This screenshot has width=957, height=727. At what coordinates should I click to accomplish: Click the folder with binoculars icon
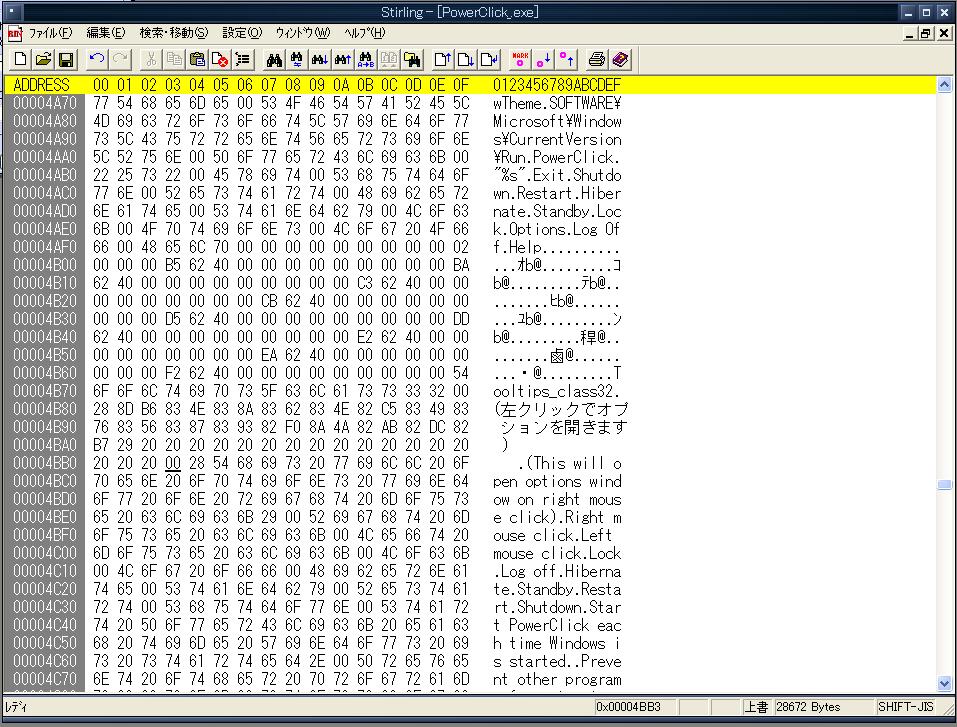click(412, 59)
